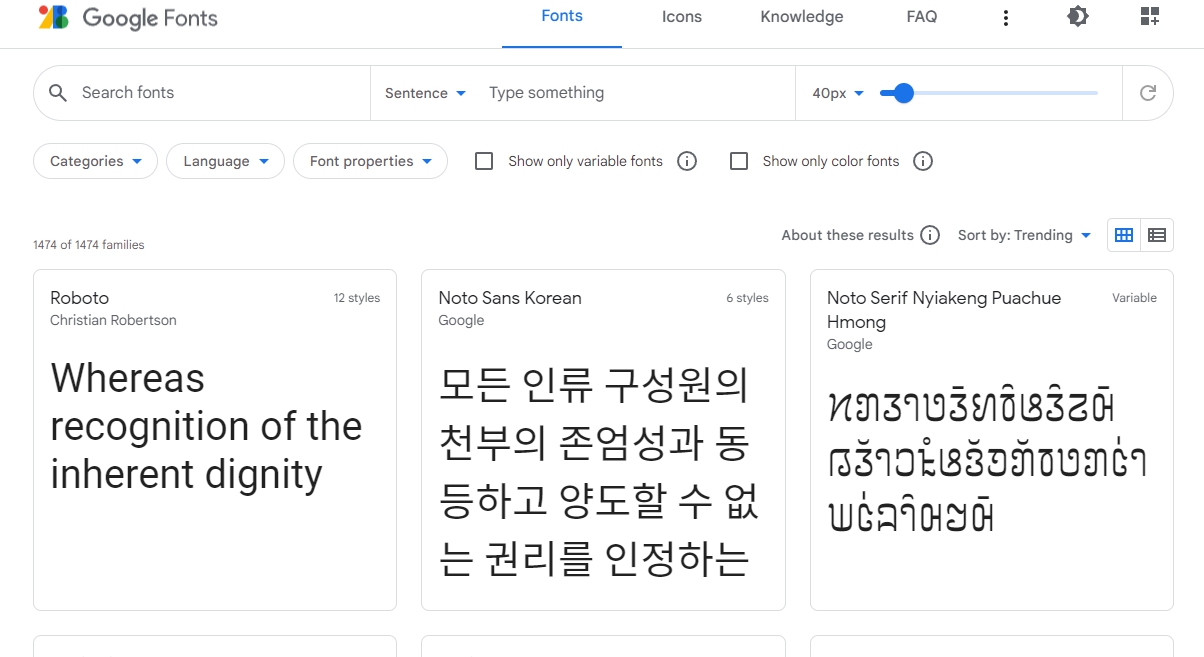Click Google designer name under Noto Sans Korean
The width and height of the screenshot is (1204, 657).
pyautogui.click(x=461, y=321)
